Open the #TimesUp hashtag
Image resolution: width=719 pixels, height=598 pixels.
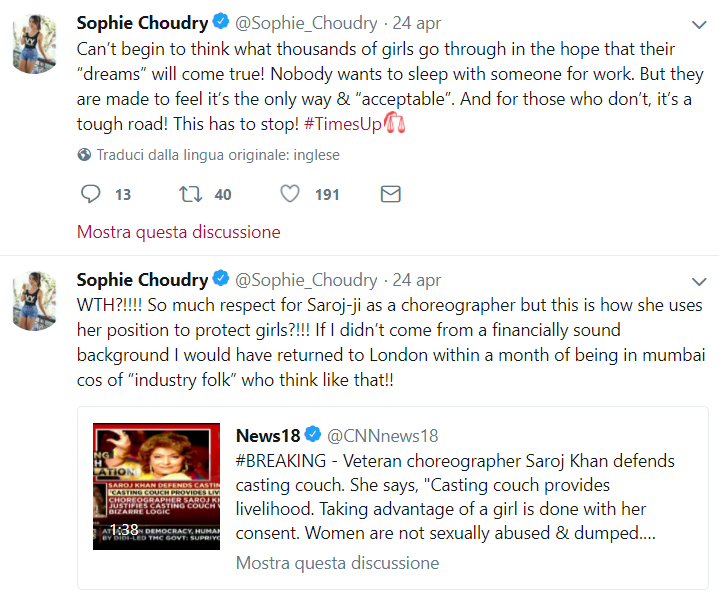click(343, 124)
